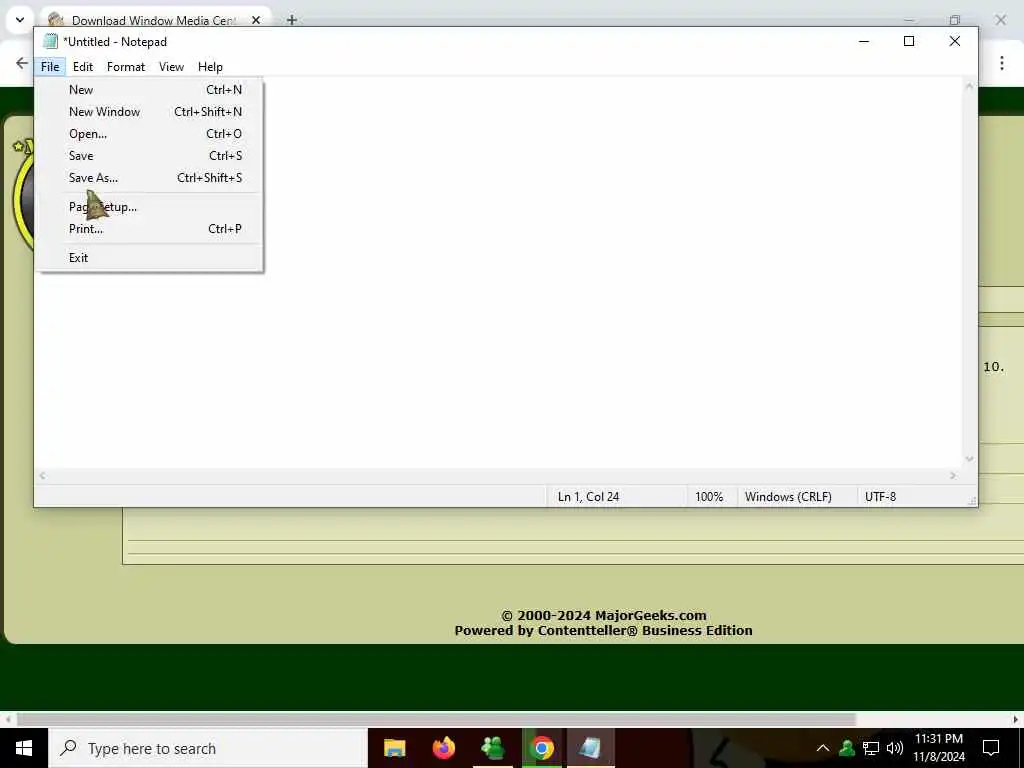Click Windows (CRLF) status entry

[788, 497]
